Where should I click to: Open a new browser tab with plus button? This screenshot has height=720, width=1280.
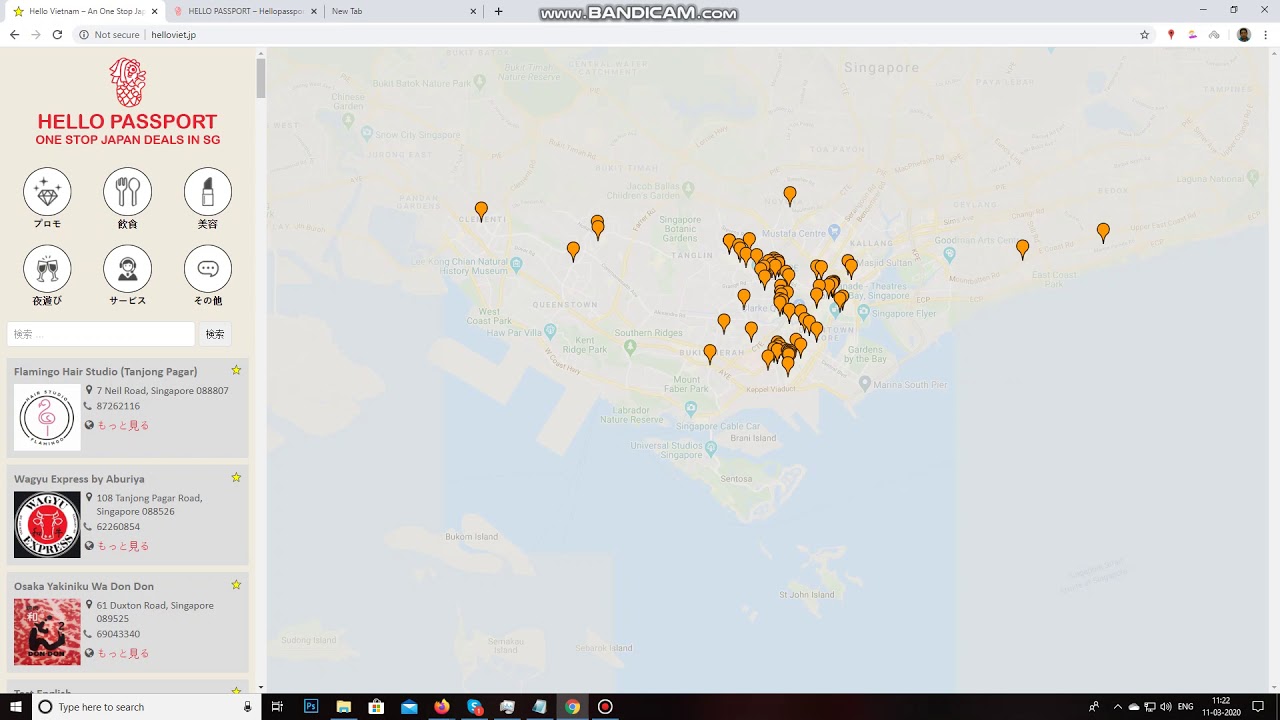click(x=499, y=11)
